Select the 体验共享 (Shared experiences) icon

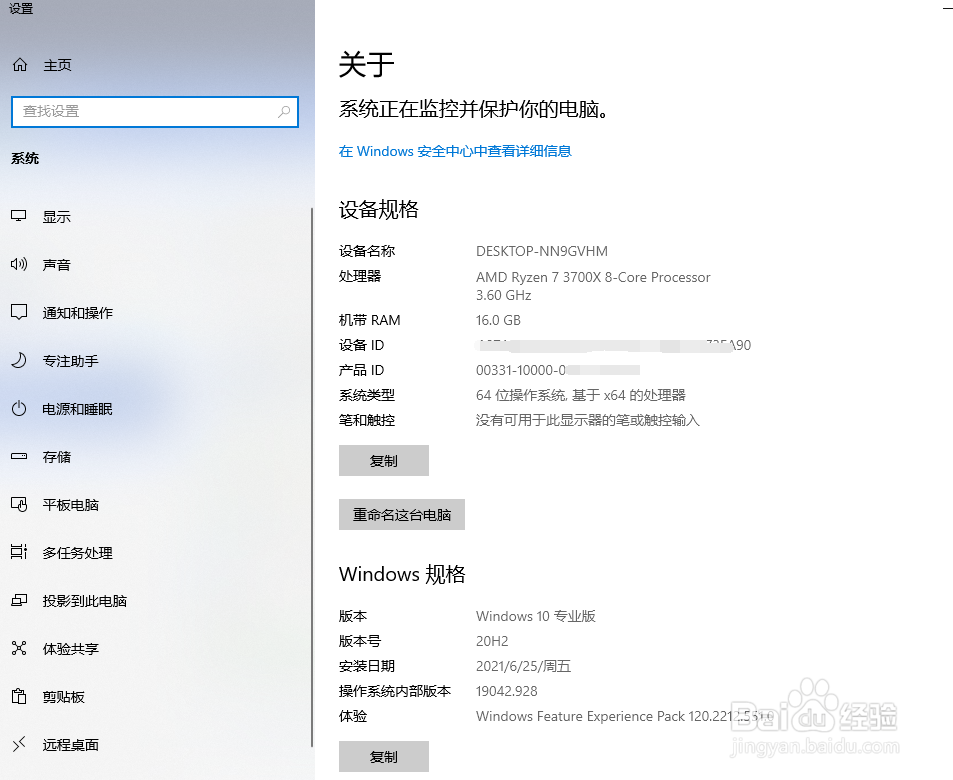pos(20,648)
